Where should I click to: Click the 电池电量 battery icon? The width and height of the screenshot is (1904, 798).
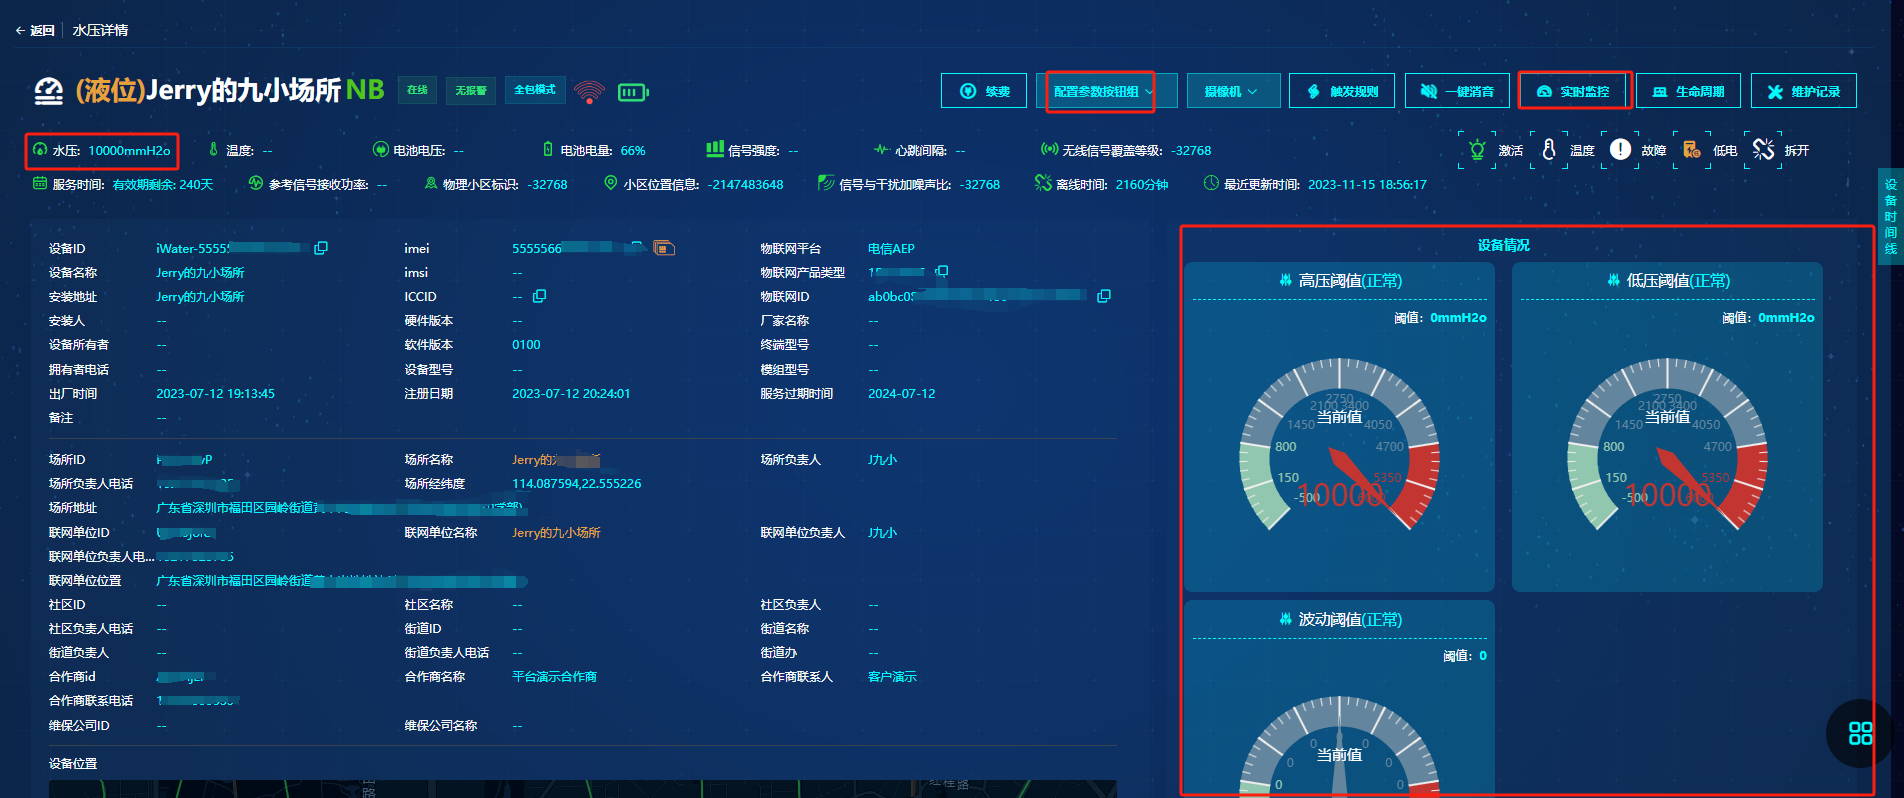(548, 150)
